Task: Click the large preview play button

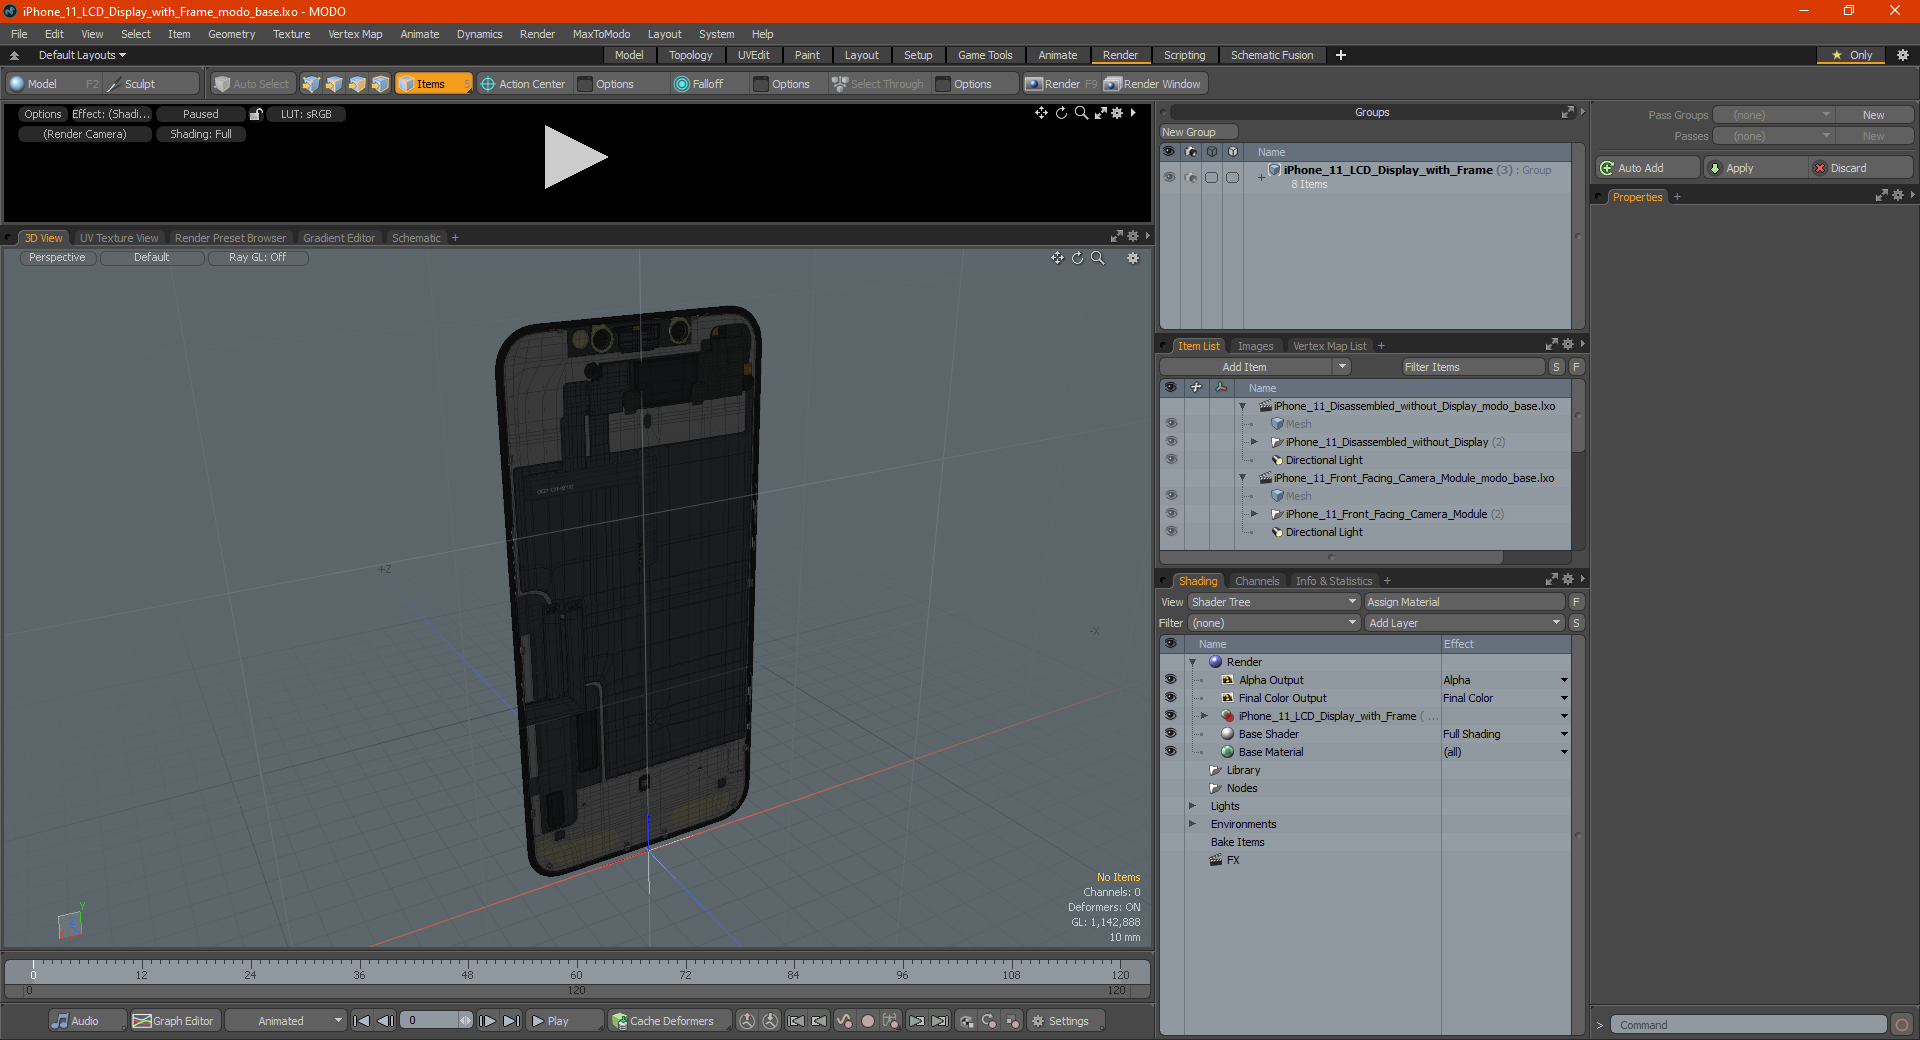Action: point(575,157)
